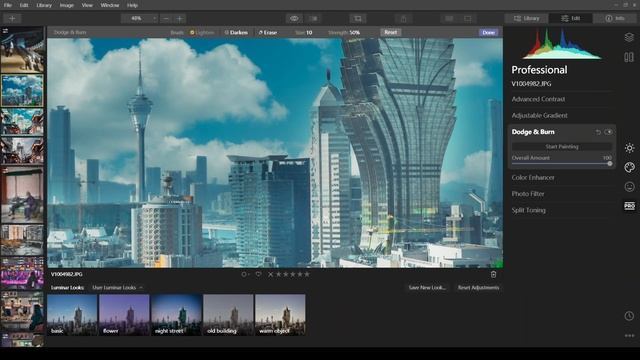This screenshot has width=640, height=360.
Task: Click the color label circle icon
Action: click(244, 274)
